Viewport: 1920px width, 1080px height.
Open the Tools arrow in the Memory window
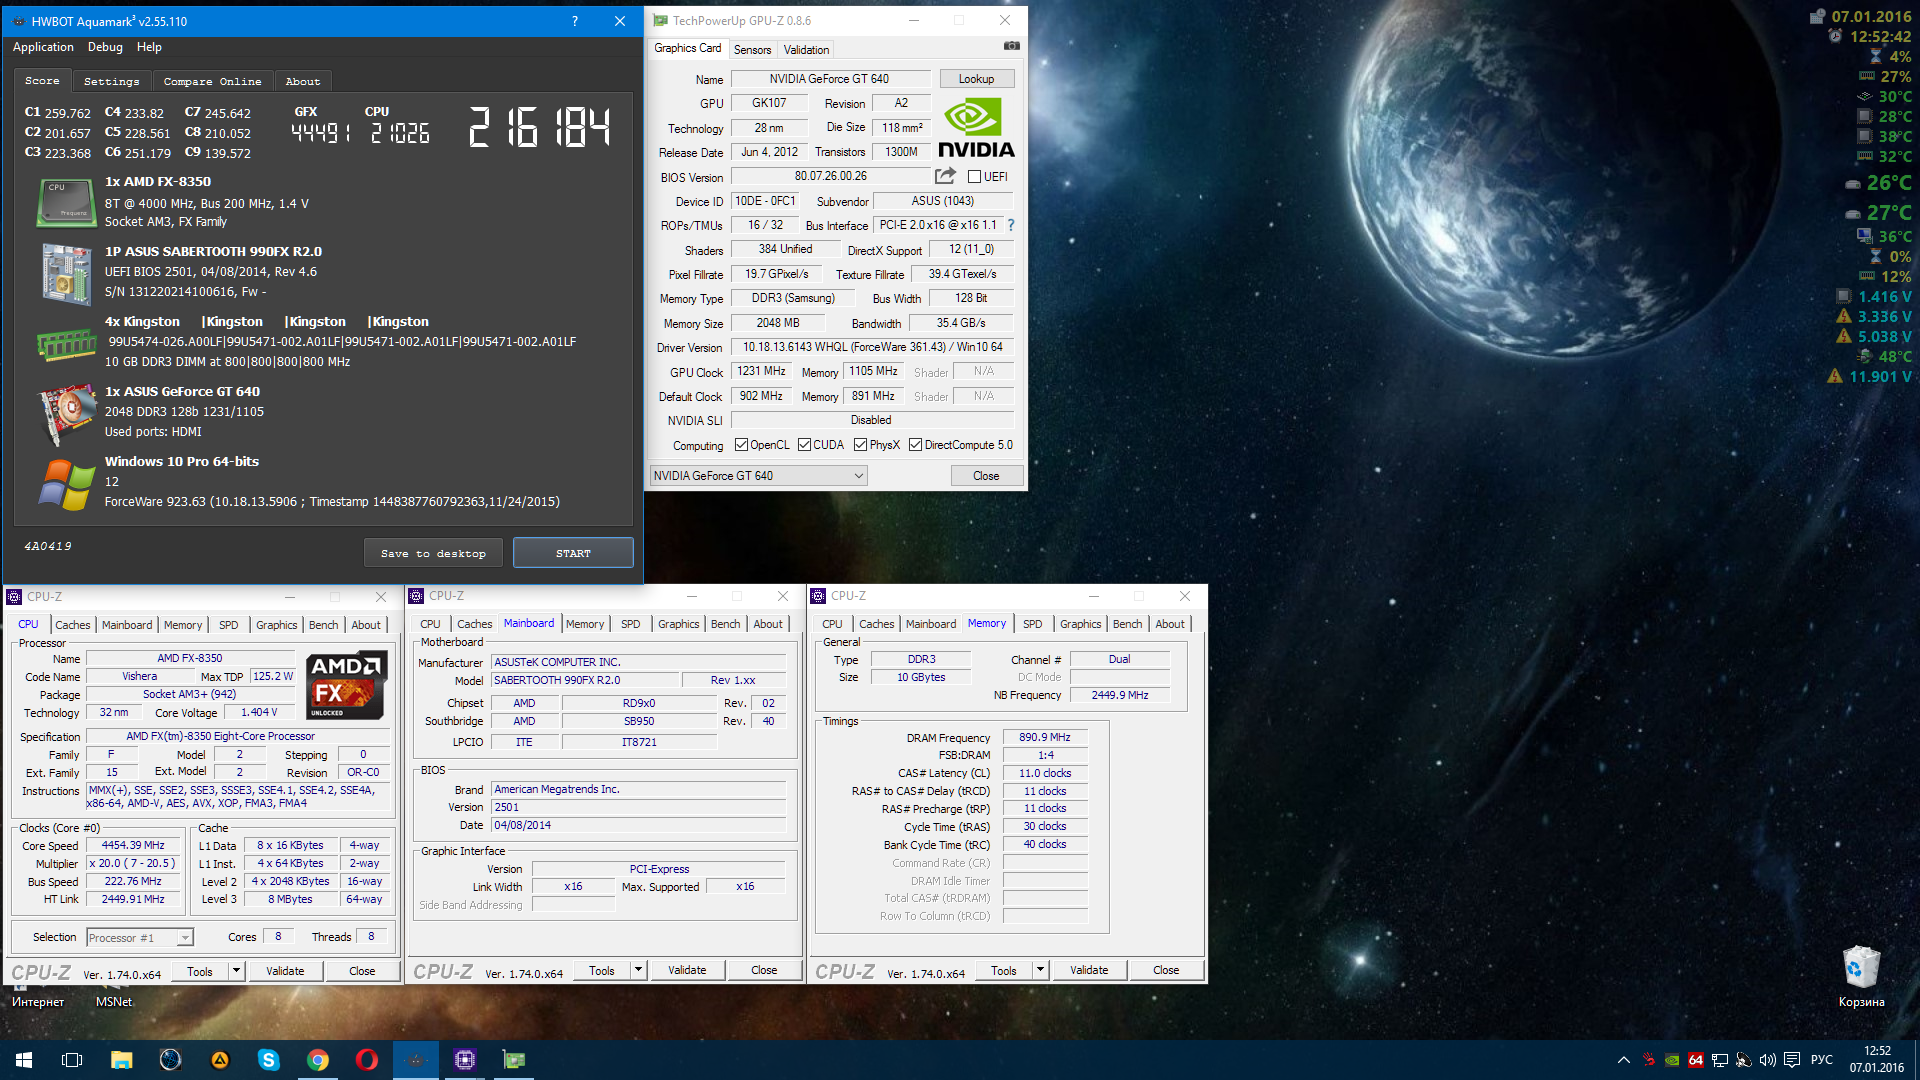(1041, 970)
